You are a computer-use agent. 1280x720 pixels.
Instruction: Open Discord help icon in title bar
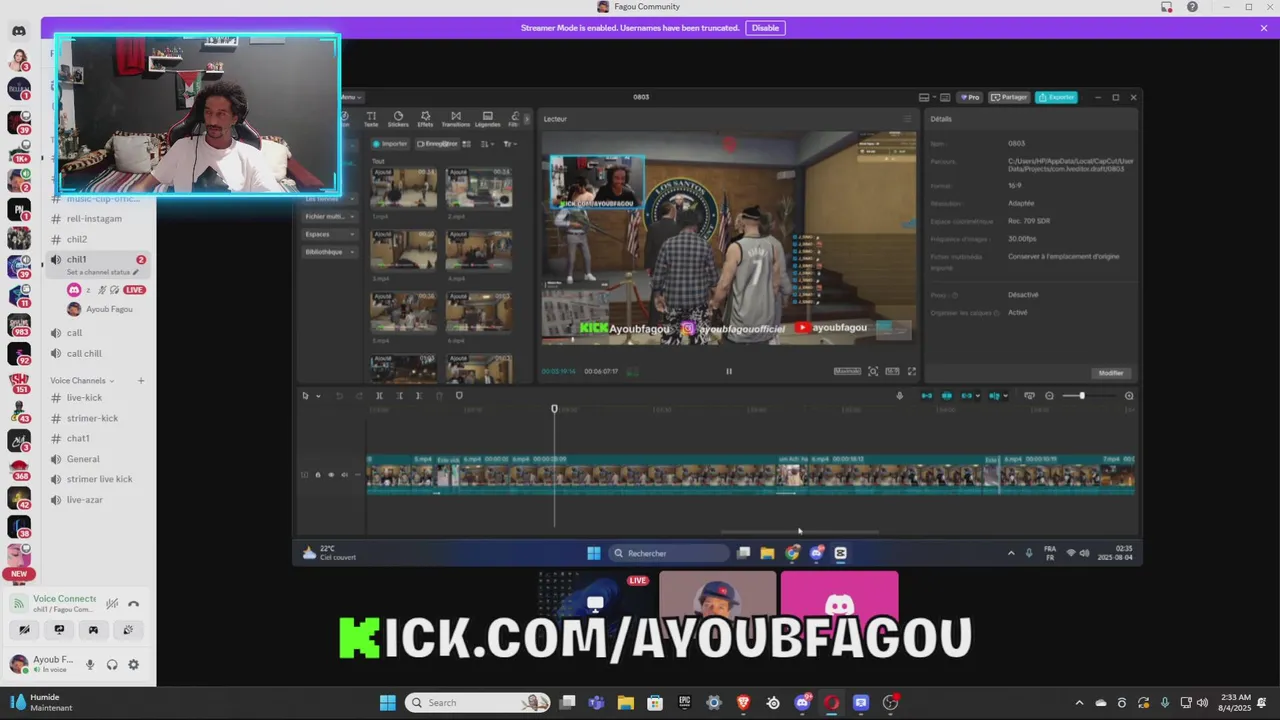1192,7
